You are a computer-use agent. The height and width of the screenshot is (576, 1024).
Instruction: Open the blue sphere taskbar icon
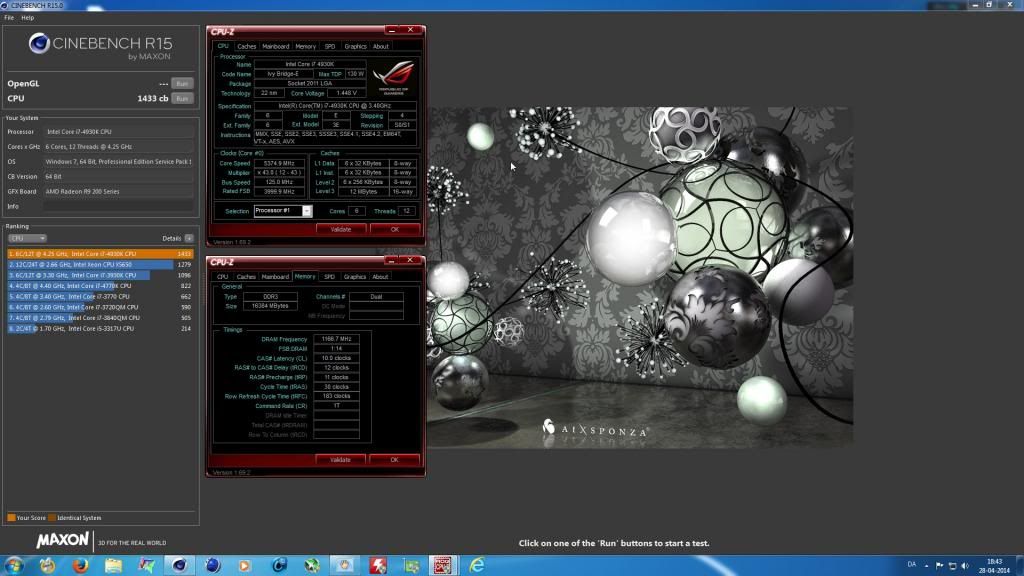coord(213,565)
